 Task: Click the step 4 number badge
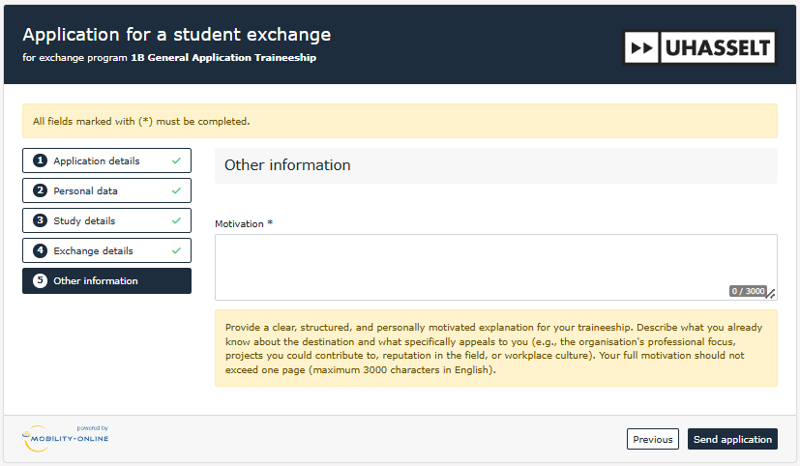[40, 251]
